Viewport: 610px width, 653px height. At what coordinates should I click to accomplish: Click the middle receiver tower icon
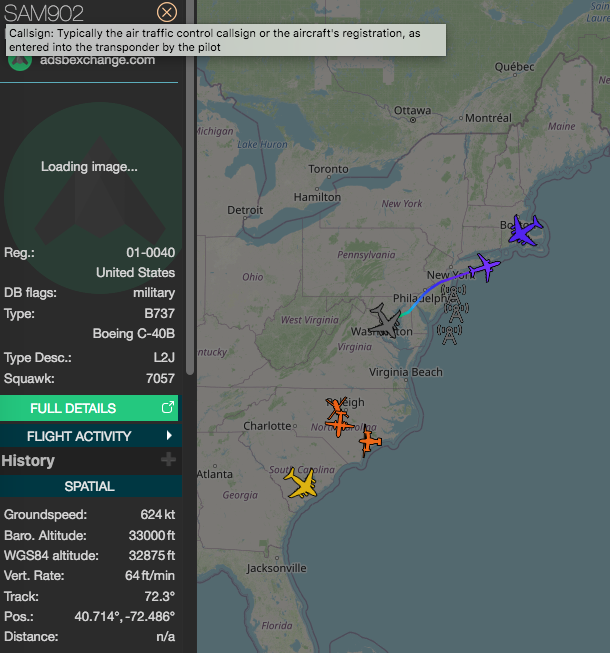click(x=456, y=313)
